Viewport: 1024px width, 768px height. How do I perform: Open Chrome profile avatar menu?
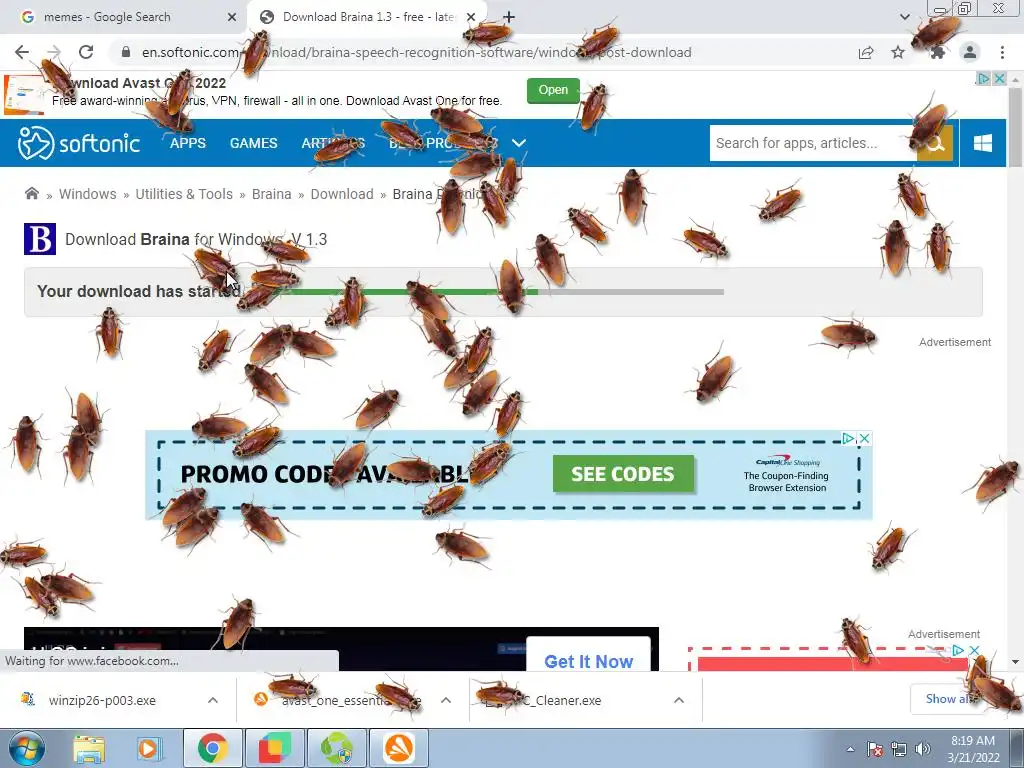(x=970, y=52)
